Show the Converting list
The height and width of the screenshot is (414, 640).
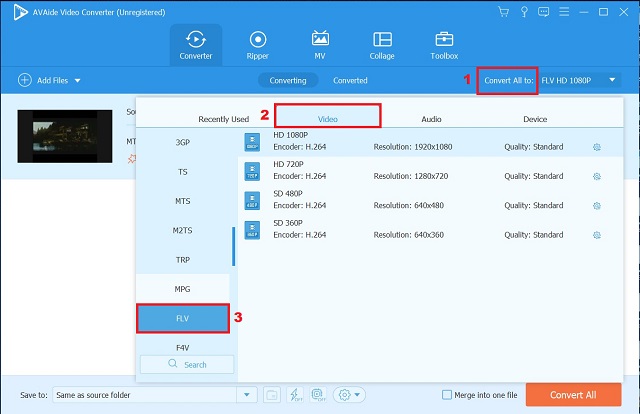288,80
